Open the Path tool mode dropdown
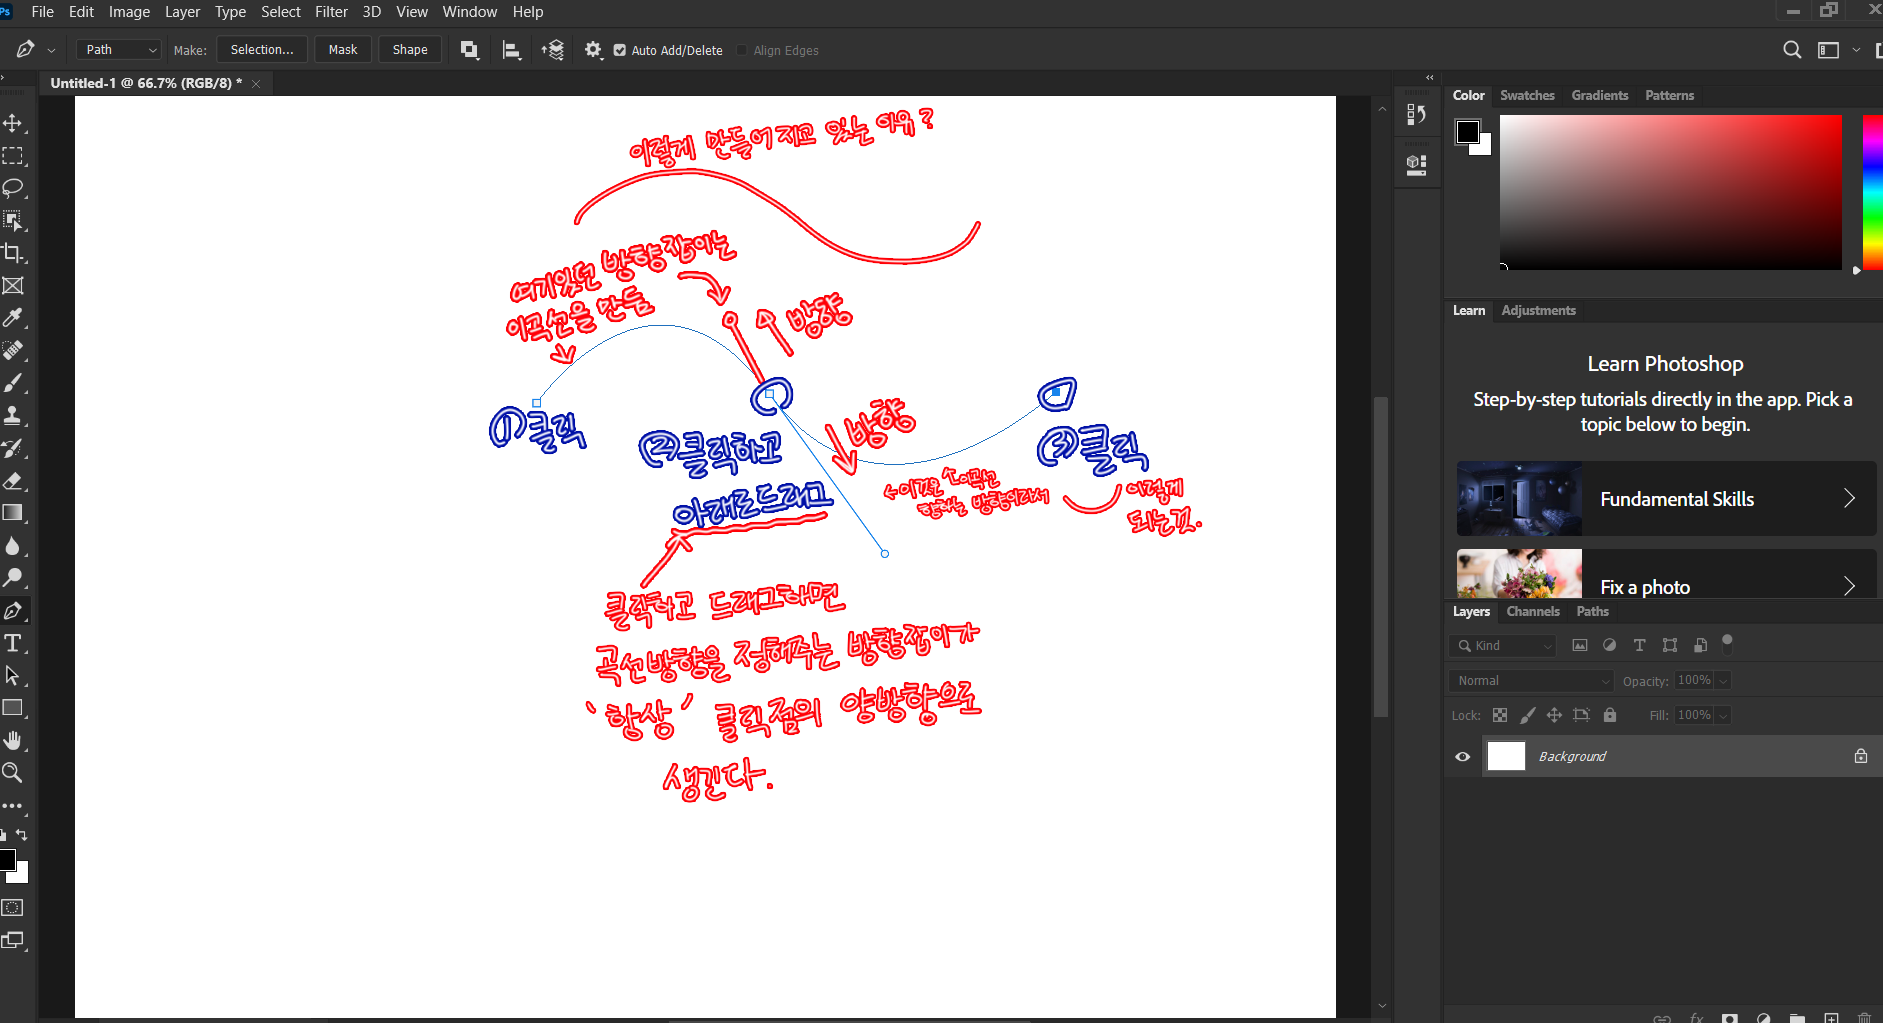This screenshot has width=1883, height=1023. tap(120, 50)
